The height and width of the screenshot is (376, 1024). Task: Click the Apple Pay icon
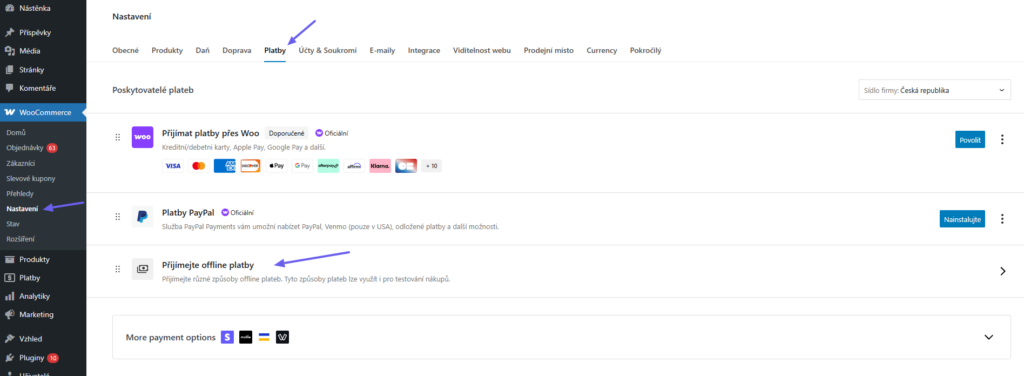pos(276,166)
